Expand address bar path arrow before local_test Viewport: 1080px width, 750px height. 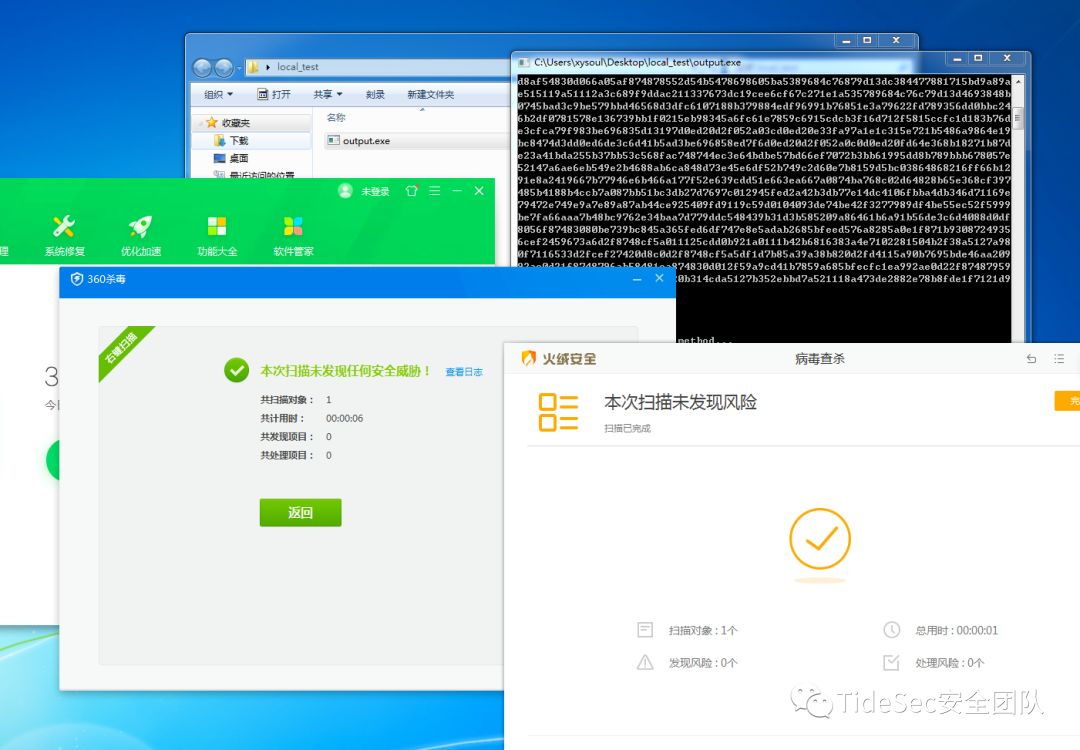tap(268, 67)
